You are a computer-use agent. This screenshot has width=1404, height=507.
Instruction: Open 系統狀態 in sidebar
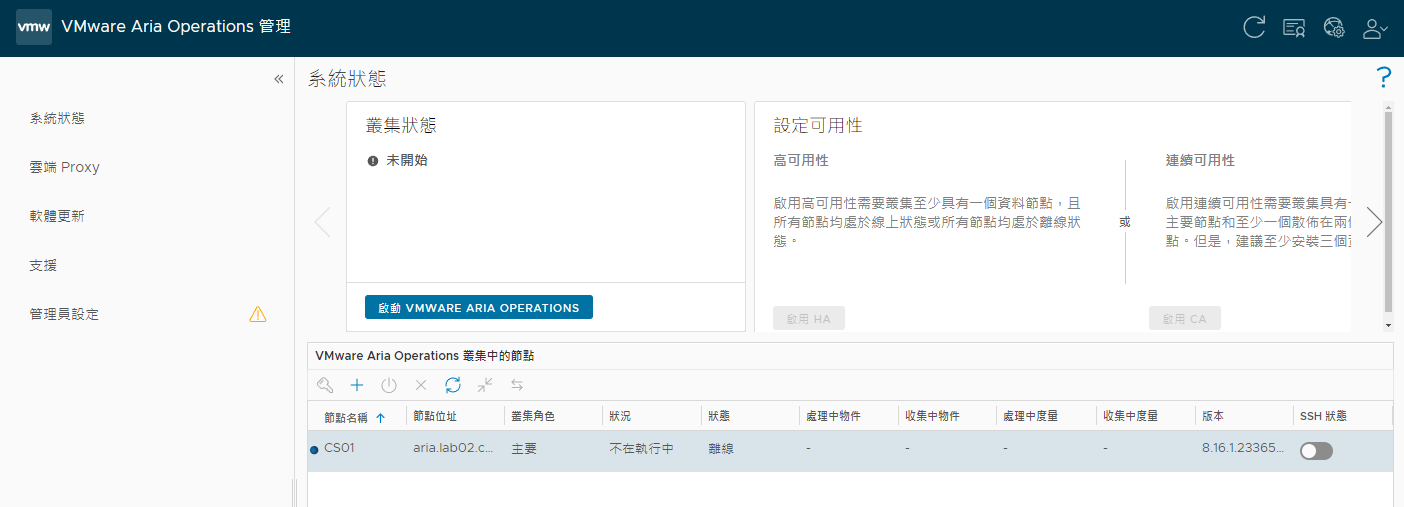pyautogui.click(x=57, y=118)
